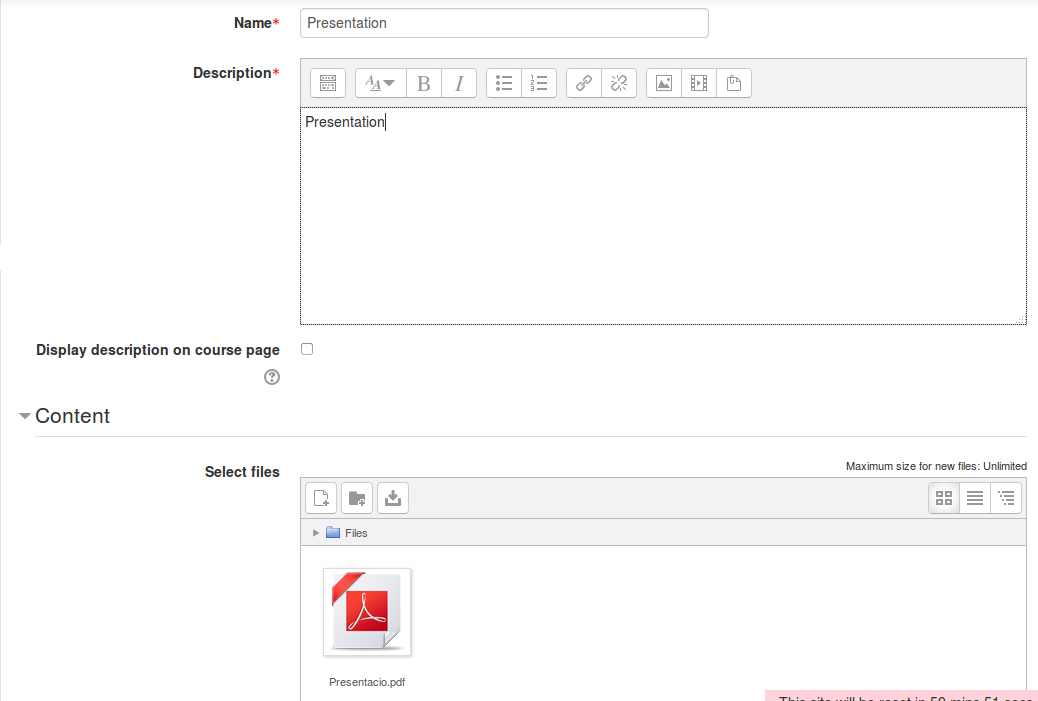Image resolution: width=1038 pixels, height=701 pixels.
Task: Collapse the Content section
Action: (25, 416)
